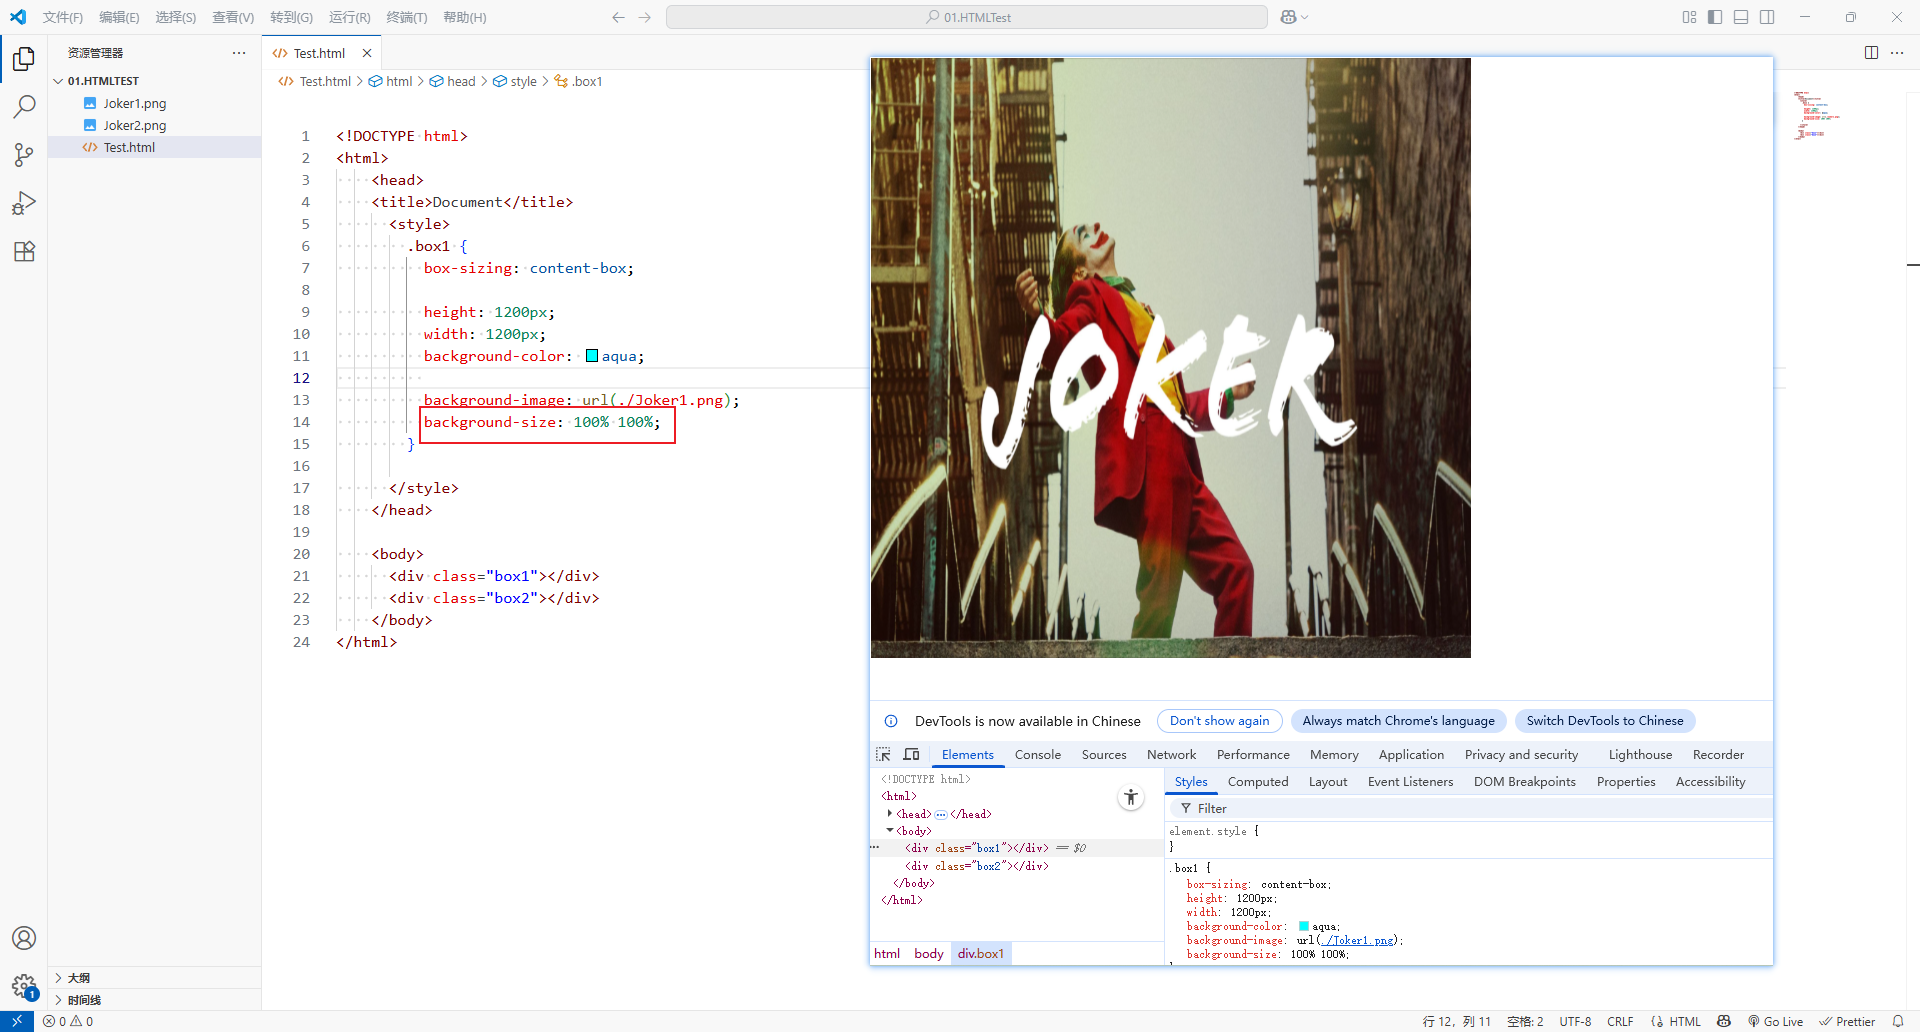Switch to DevTools Console tab
Screen dimensions: 1920x1032
click(x=1037, y=755)
